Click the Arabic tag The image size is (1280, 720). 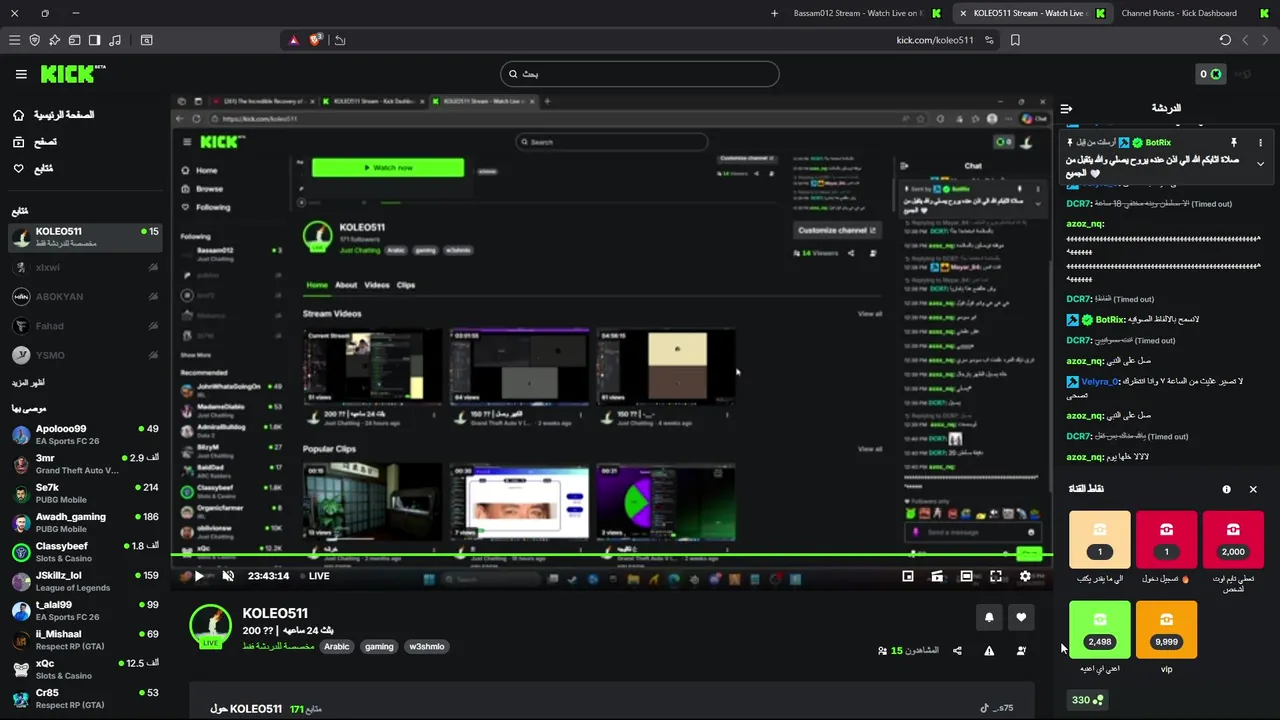pyautogui.click(x=337, y=647)
